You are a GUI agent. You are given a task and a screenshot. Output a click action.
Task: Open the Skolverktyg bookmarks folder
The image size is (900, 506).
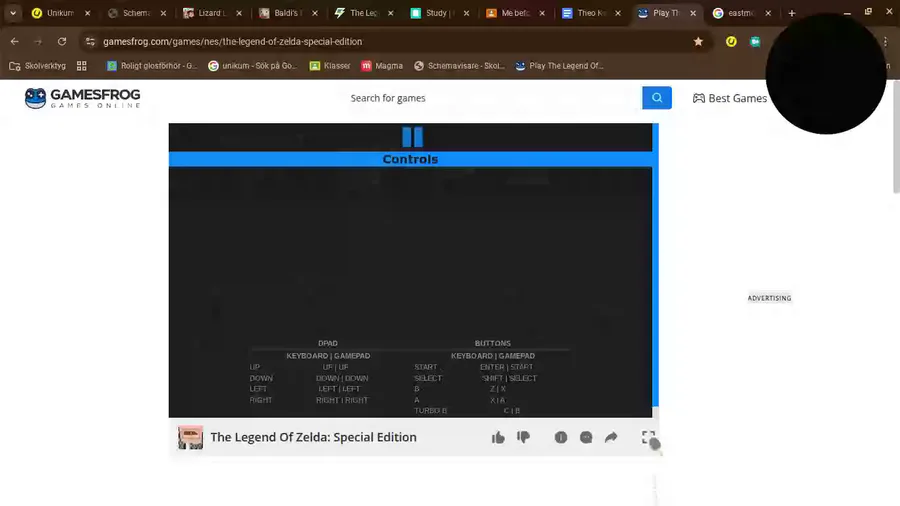tap(37, 66)
